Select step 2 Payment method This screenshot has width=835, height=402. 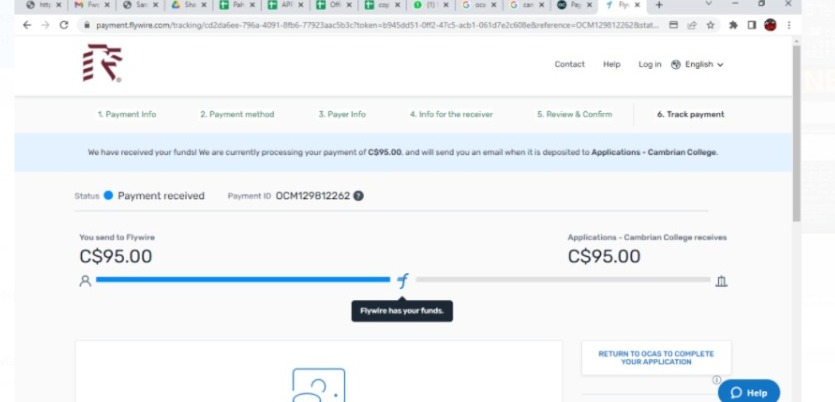click(x=237, y=114)
